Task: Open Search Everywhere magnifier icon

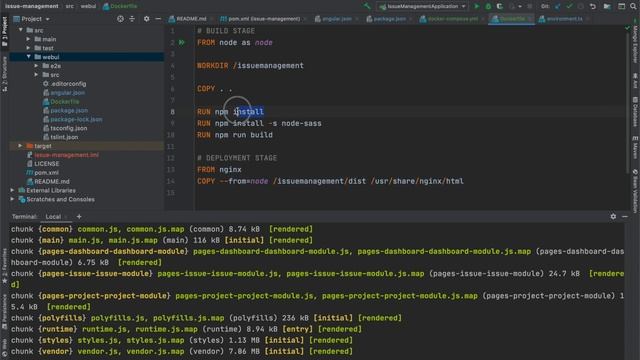Action: [633, 7]
